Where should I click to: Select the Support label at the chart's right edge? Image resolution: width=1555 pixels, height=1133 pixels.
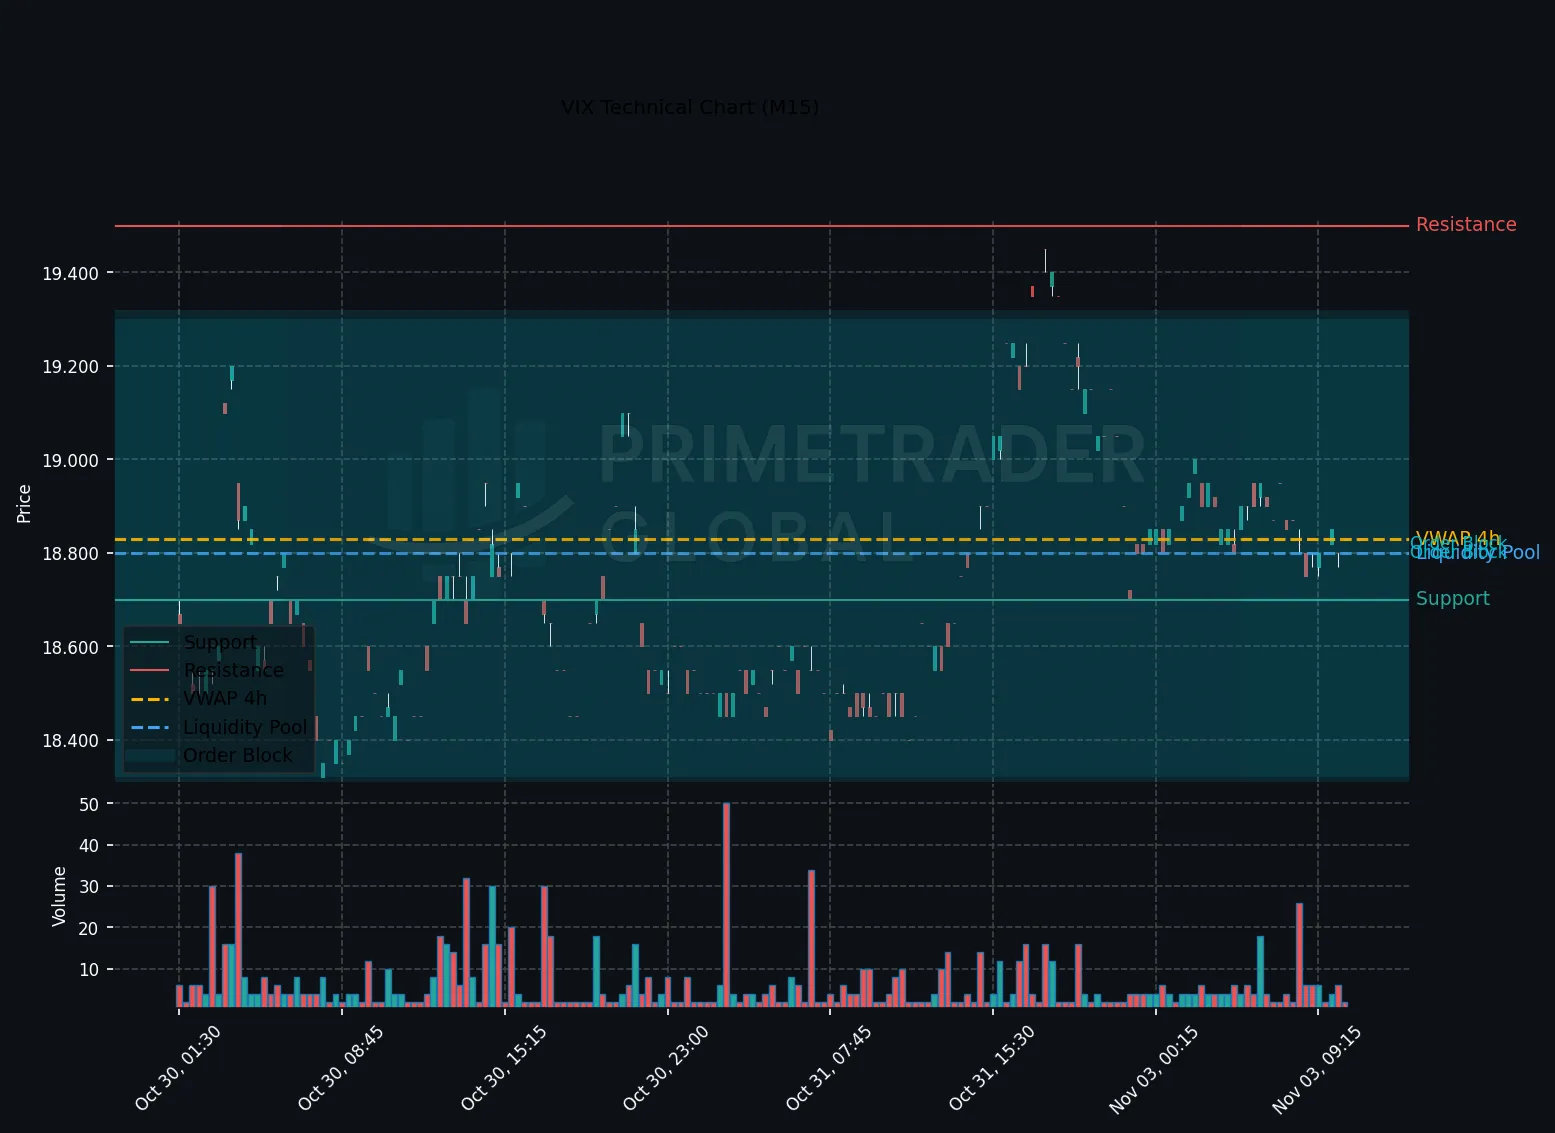tap(1452, 599)
